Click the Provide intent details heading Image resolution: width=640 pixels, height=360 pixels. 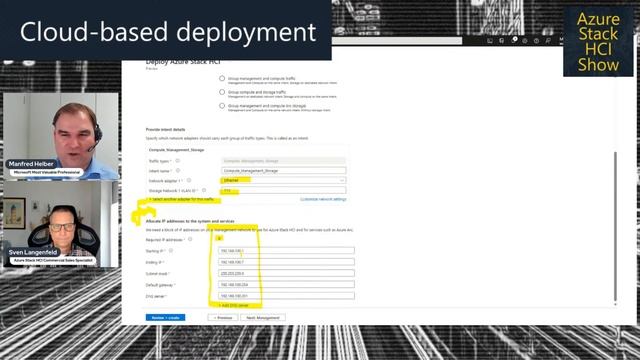click(165, 129)
